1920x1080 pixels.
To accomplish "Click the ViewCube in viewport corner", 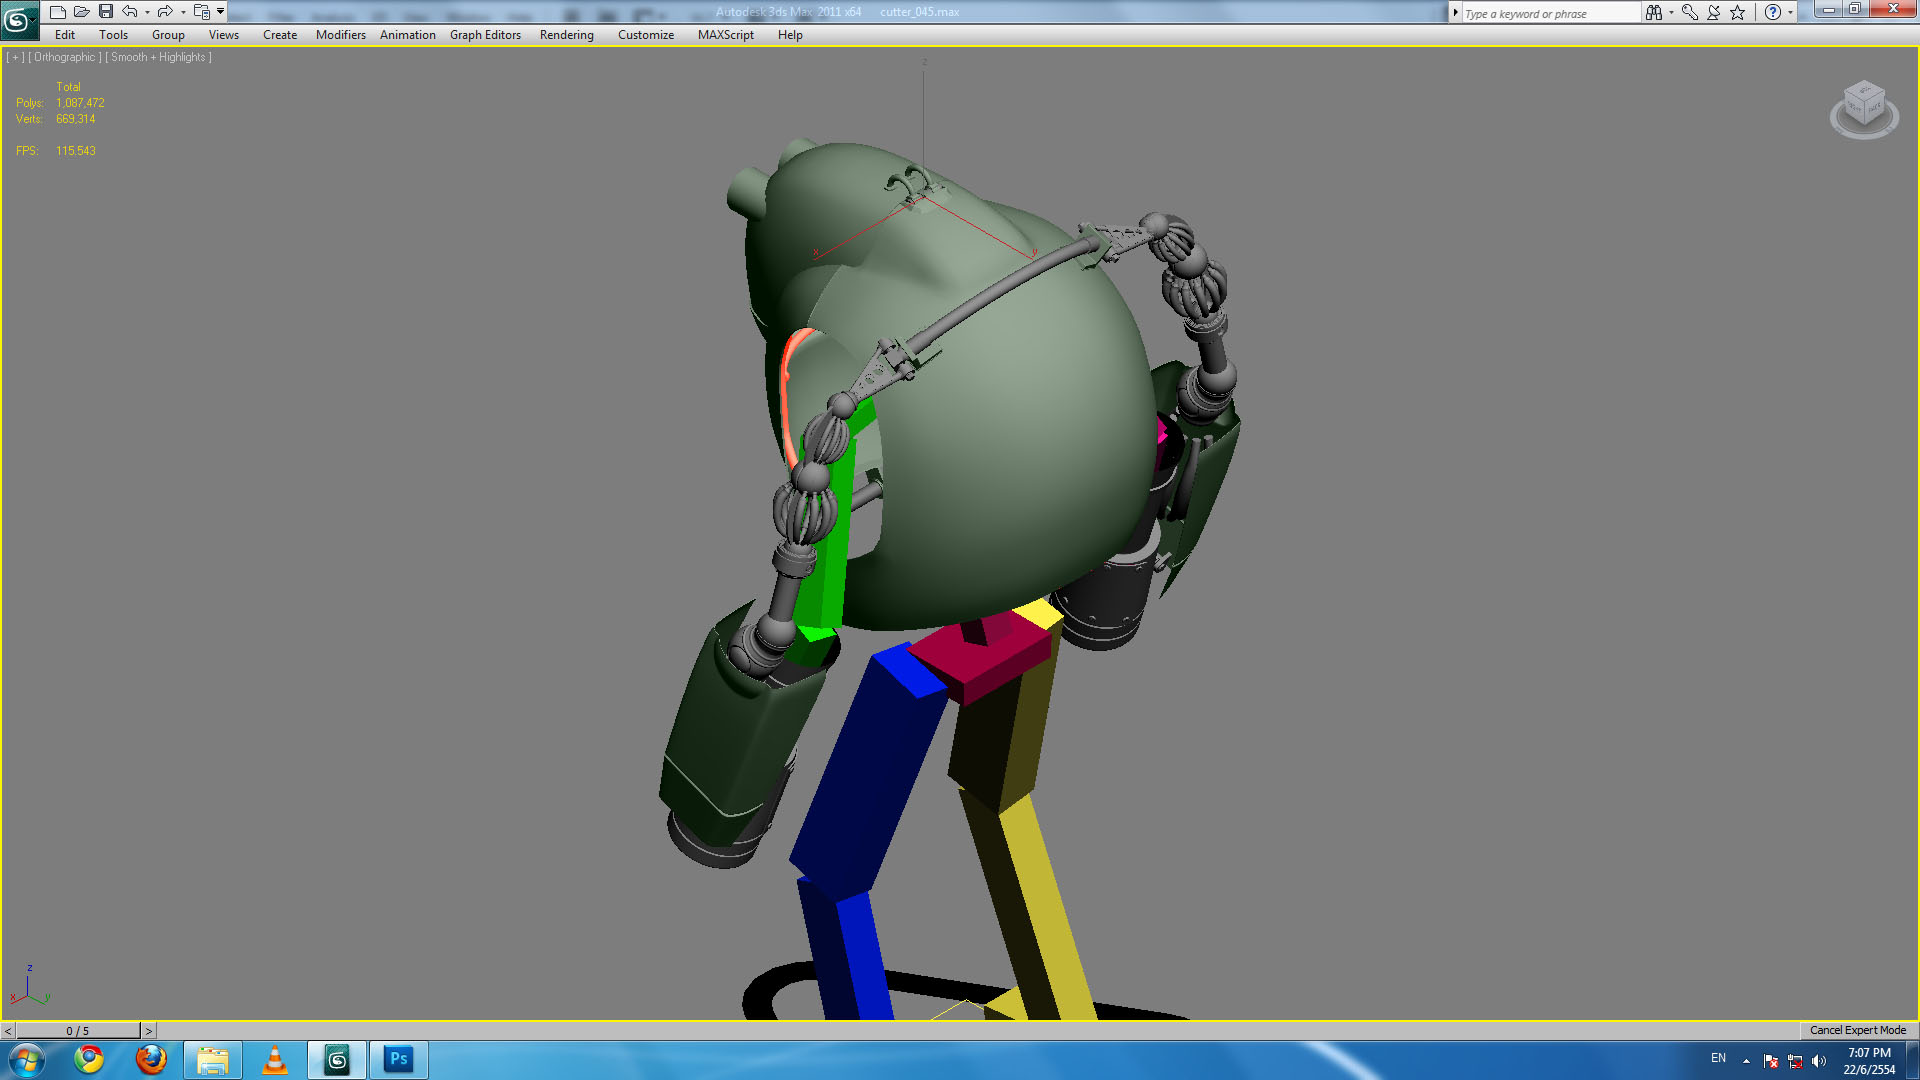I will coord(1864,108).
